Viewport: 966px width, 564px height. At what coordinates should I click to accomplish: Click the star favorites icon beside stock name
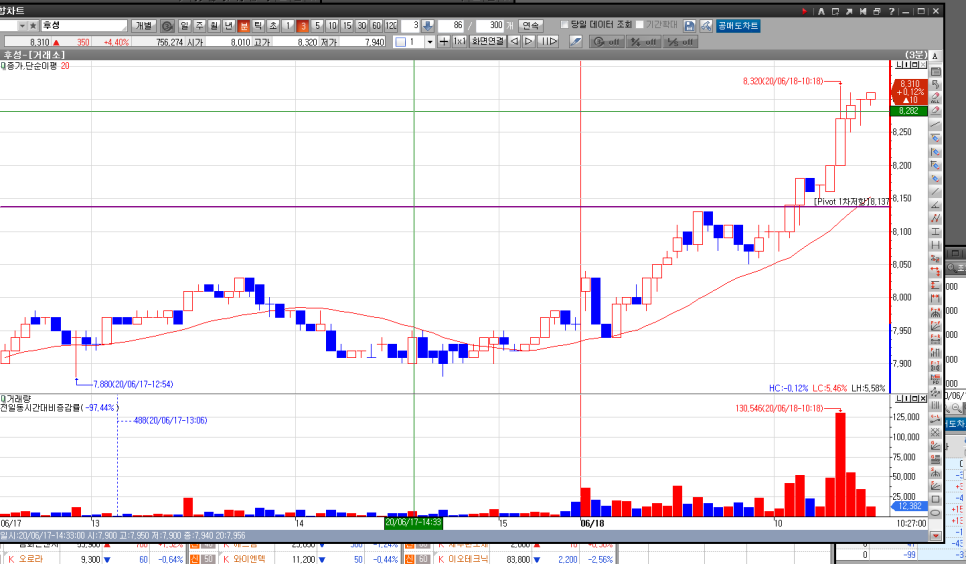[33, 26]
